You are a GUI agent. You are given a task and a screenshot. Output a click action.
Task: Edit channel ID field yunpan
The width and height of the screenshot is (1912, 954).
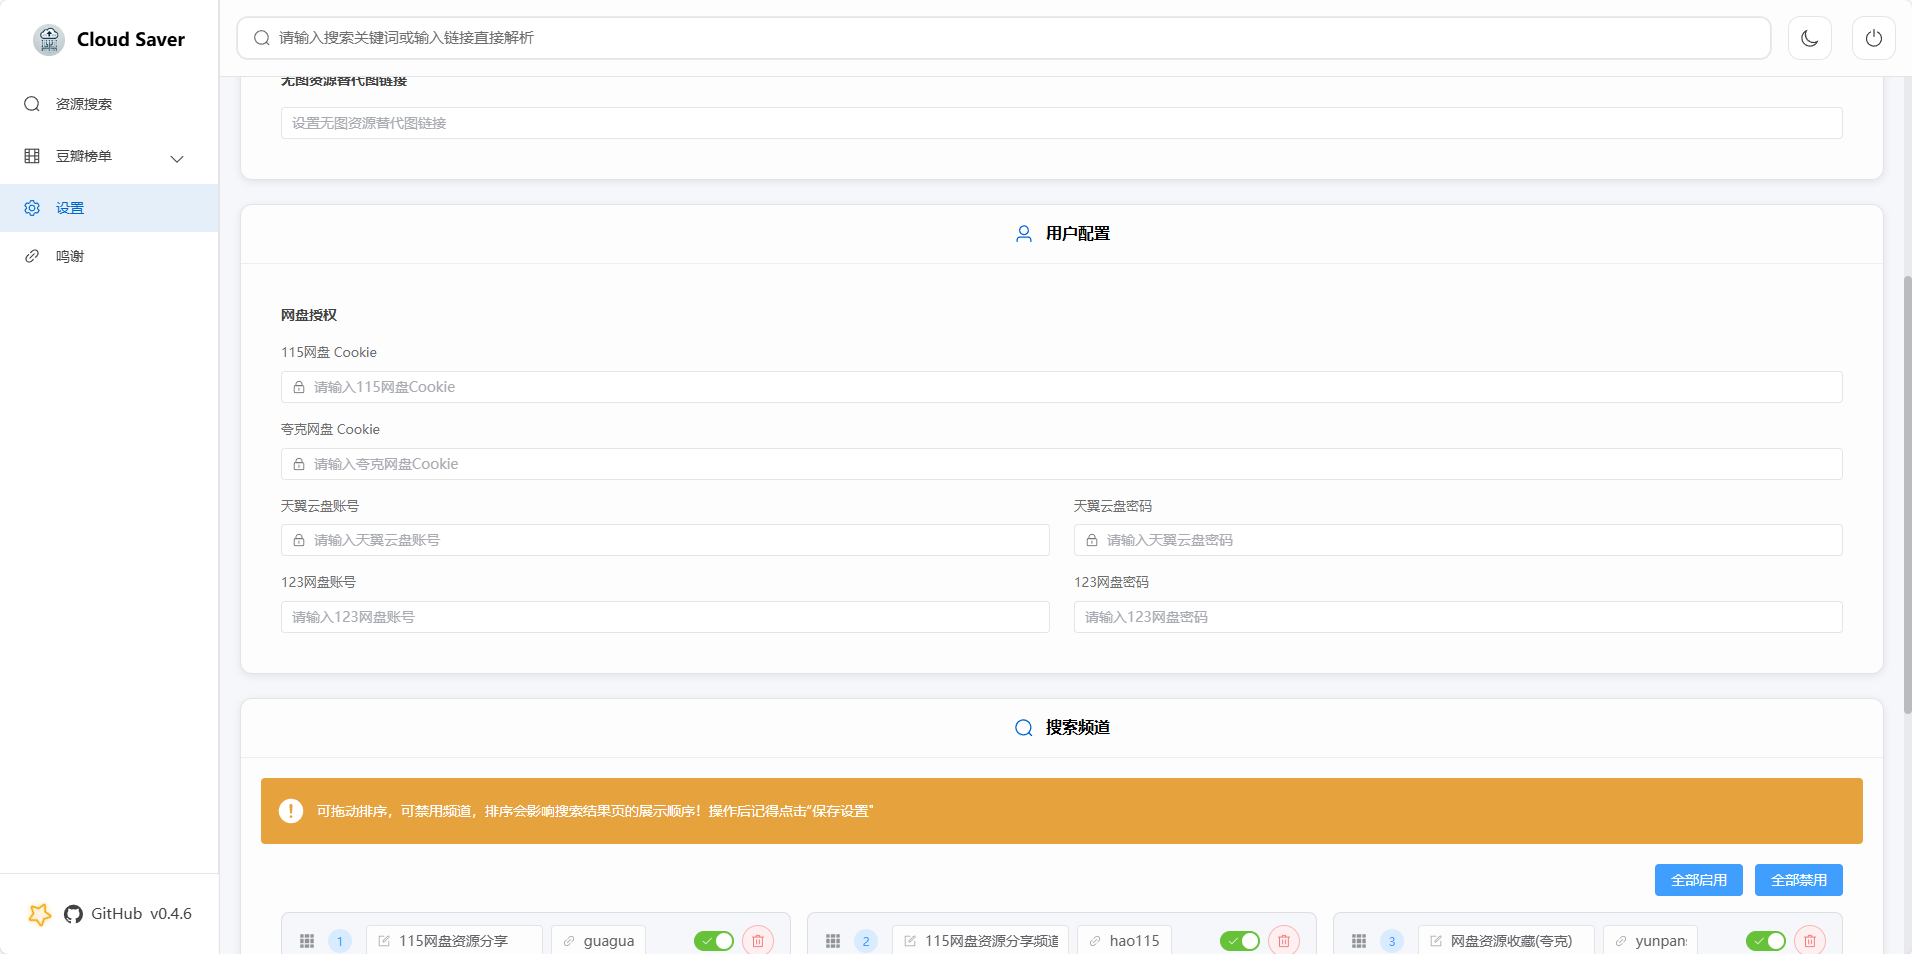1650,941
